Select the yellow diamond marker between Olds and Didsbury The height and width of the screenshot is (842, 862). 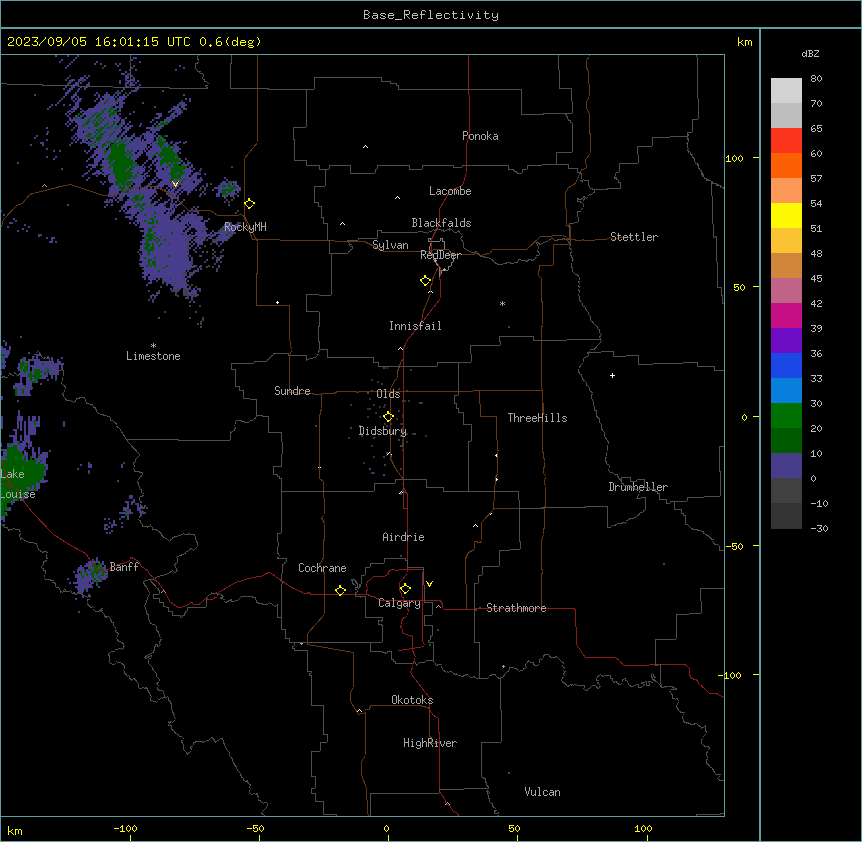coord(388,416)
